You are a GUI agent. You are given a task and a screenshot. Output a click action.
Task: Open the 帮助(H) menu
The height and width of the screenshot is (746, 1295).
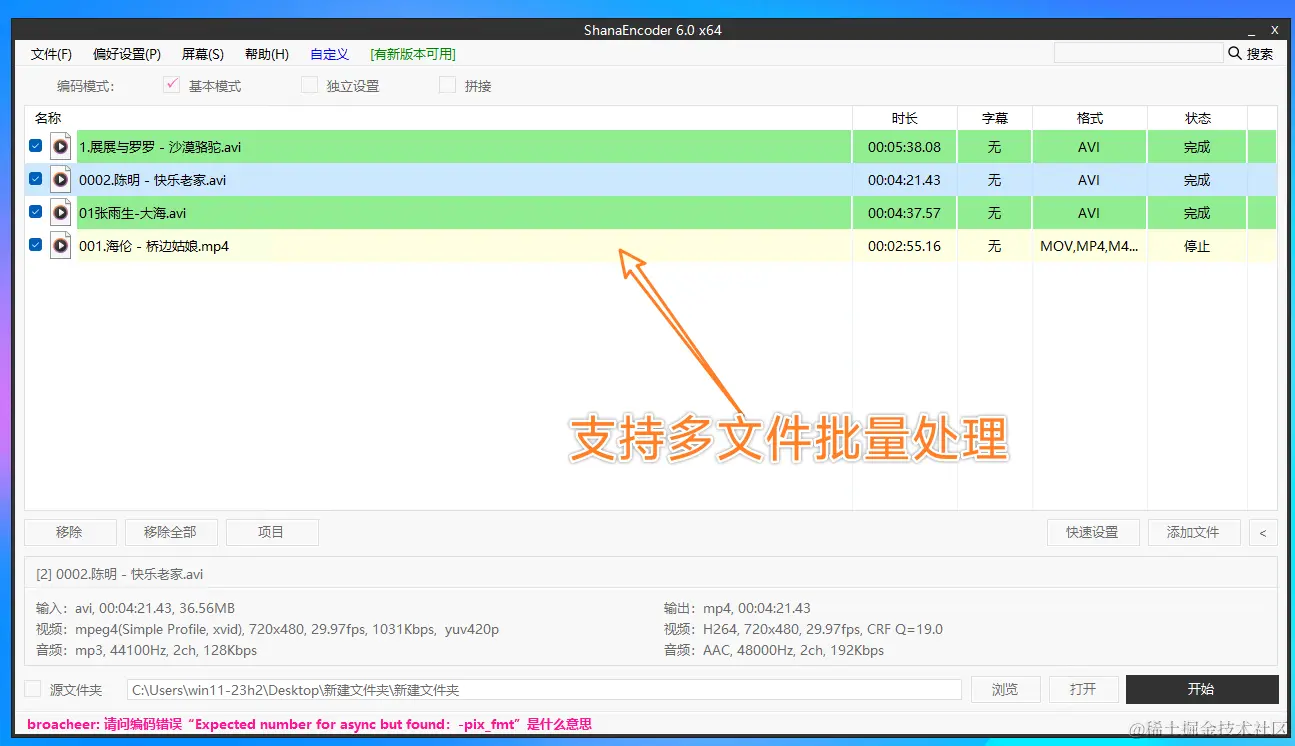click(267, 54)
